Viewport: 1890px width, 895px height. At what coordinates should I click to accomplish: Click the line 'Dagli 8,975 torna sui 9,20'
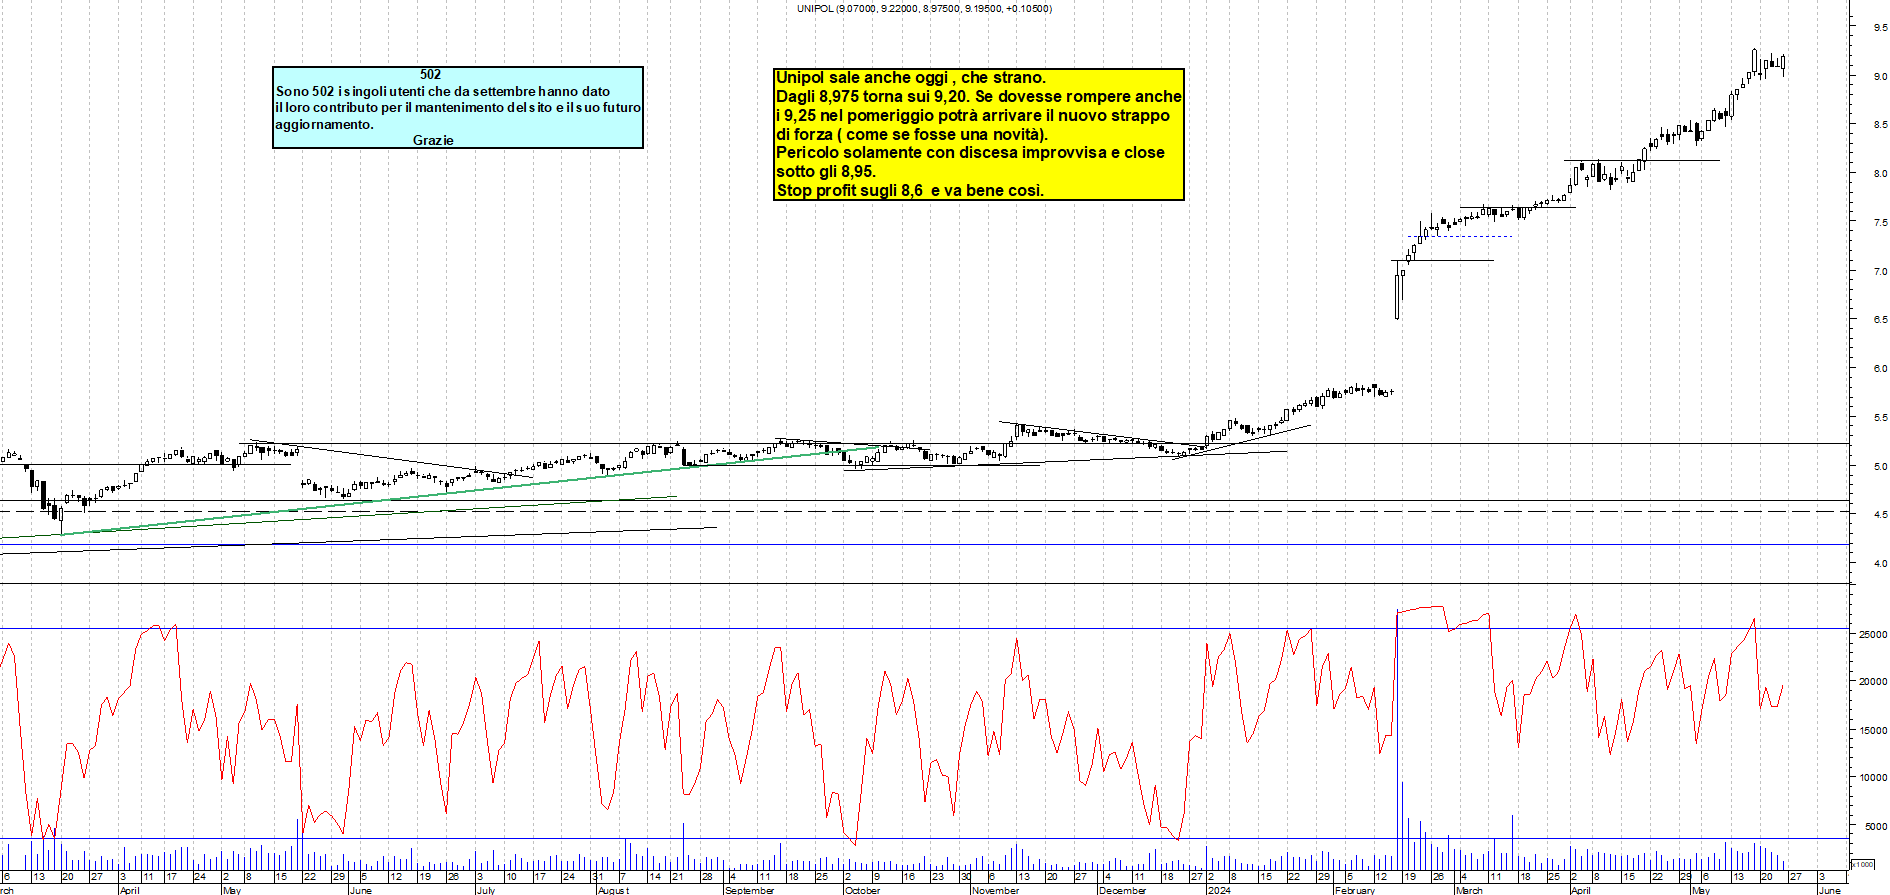(x=979, y=96)
